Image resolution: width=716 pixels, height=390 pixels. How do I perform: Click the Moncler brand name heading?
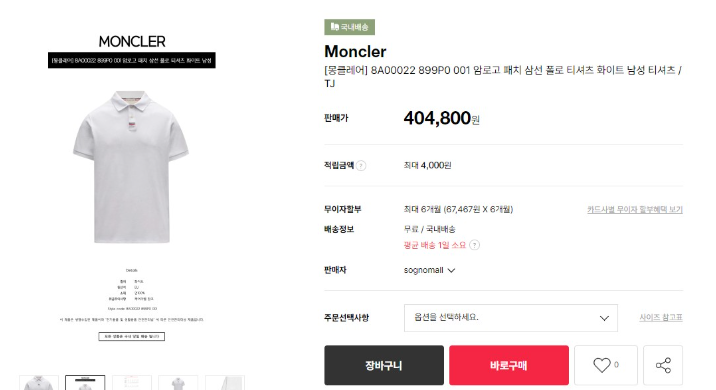(355, 52)
